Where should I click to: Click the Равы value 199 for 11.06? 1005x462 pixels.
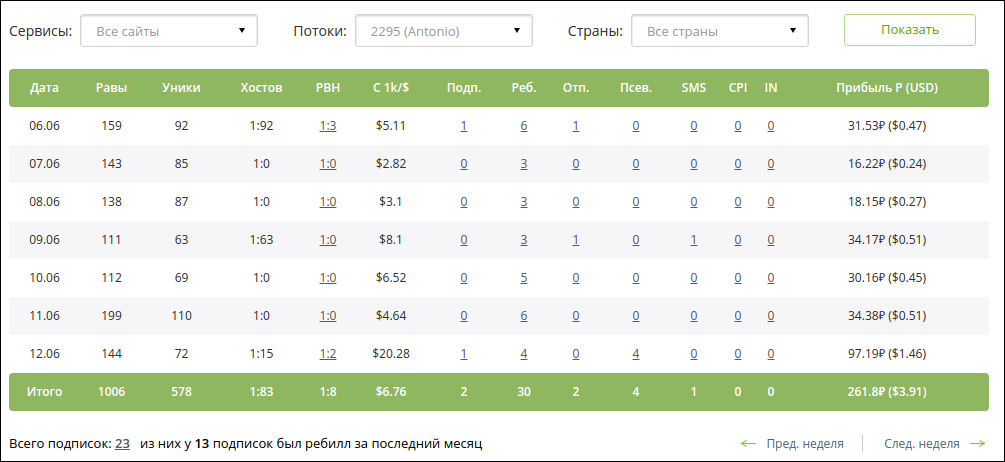point(111,316)
